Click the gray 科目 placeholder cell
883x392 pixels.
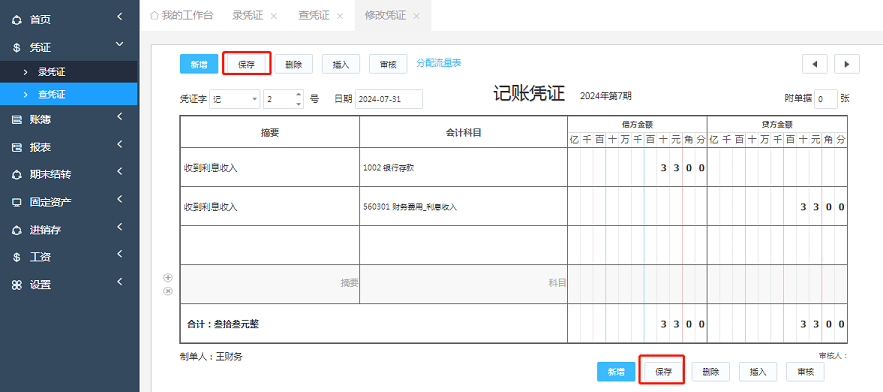(463, 284)
